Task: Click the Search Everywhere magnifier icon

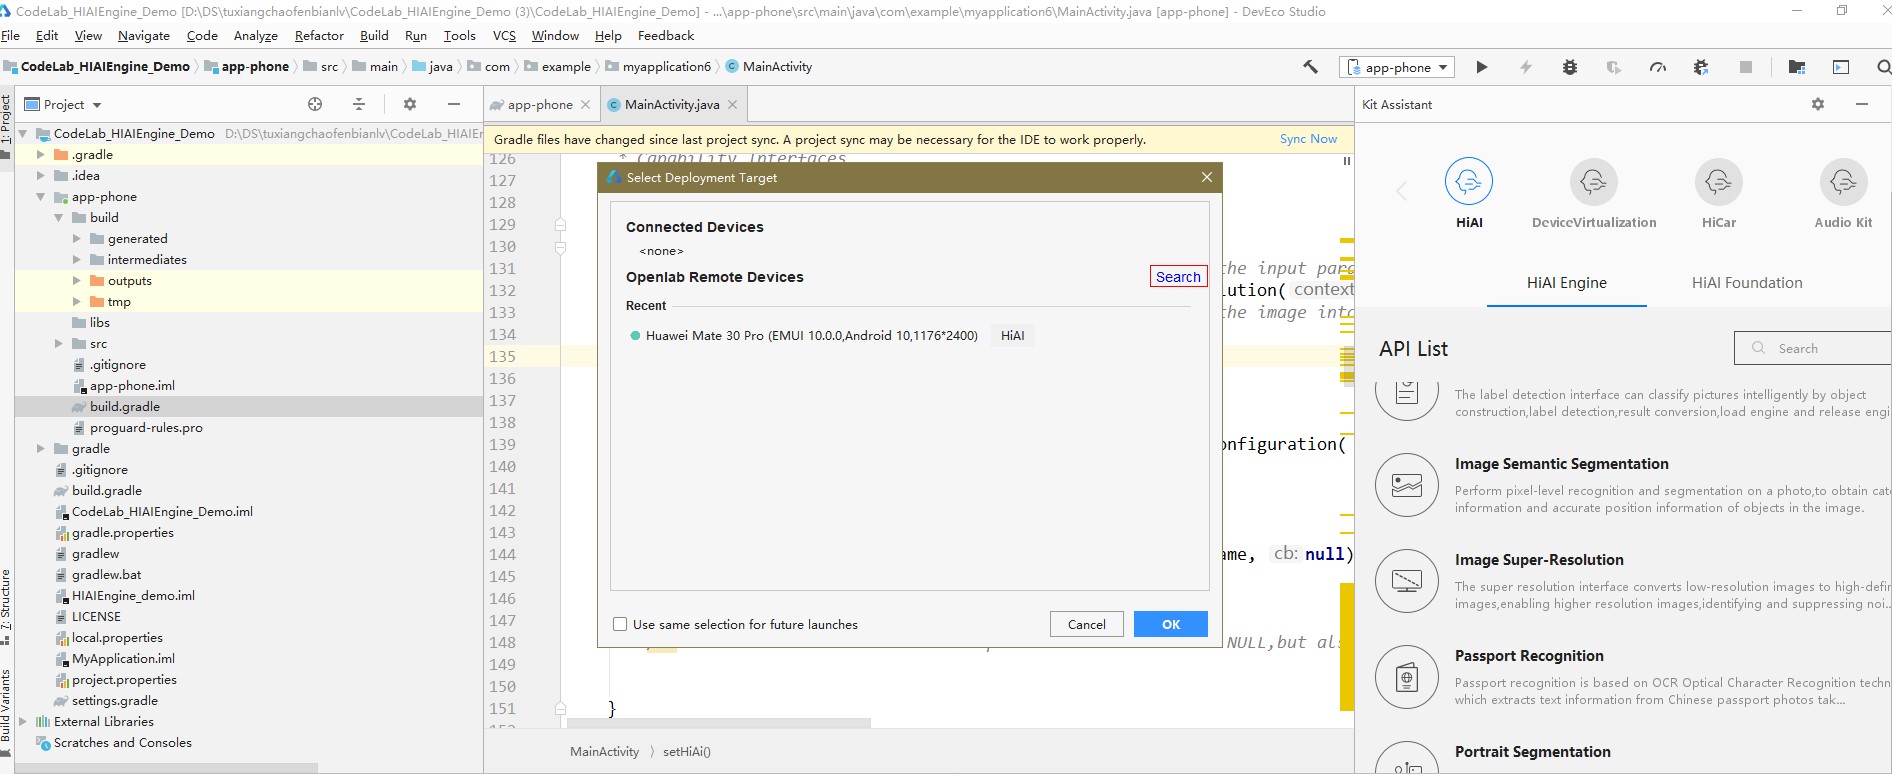Action: (x=1883, y=67)
